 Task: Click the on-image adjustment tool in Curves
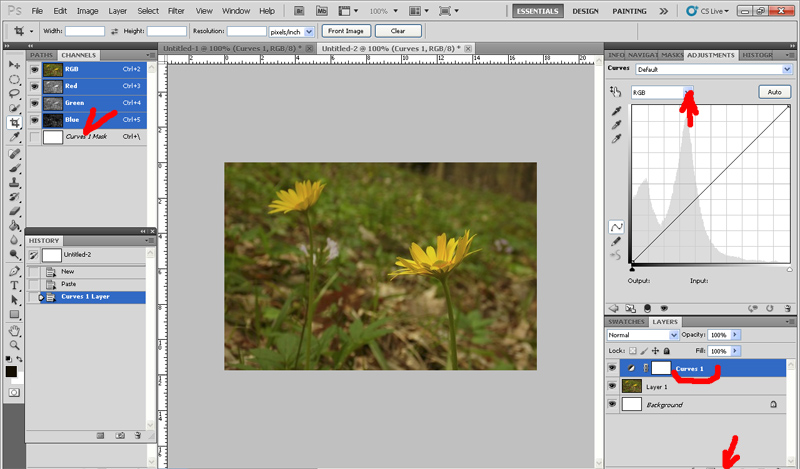click(x=615, y=92)
